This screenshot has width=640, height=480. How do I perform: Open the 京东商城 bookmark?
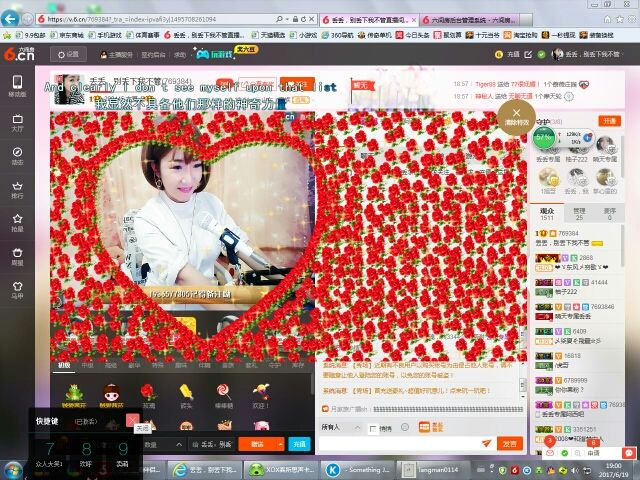(67, 35)
